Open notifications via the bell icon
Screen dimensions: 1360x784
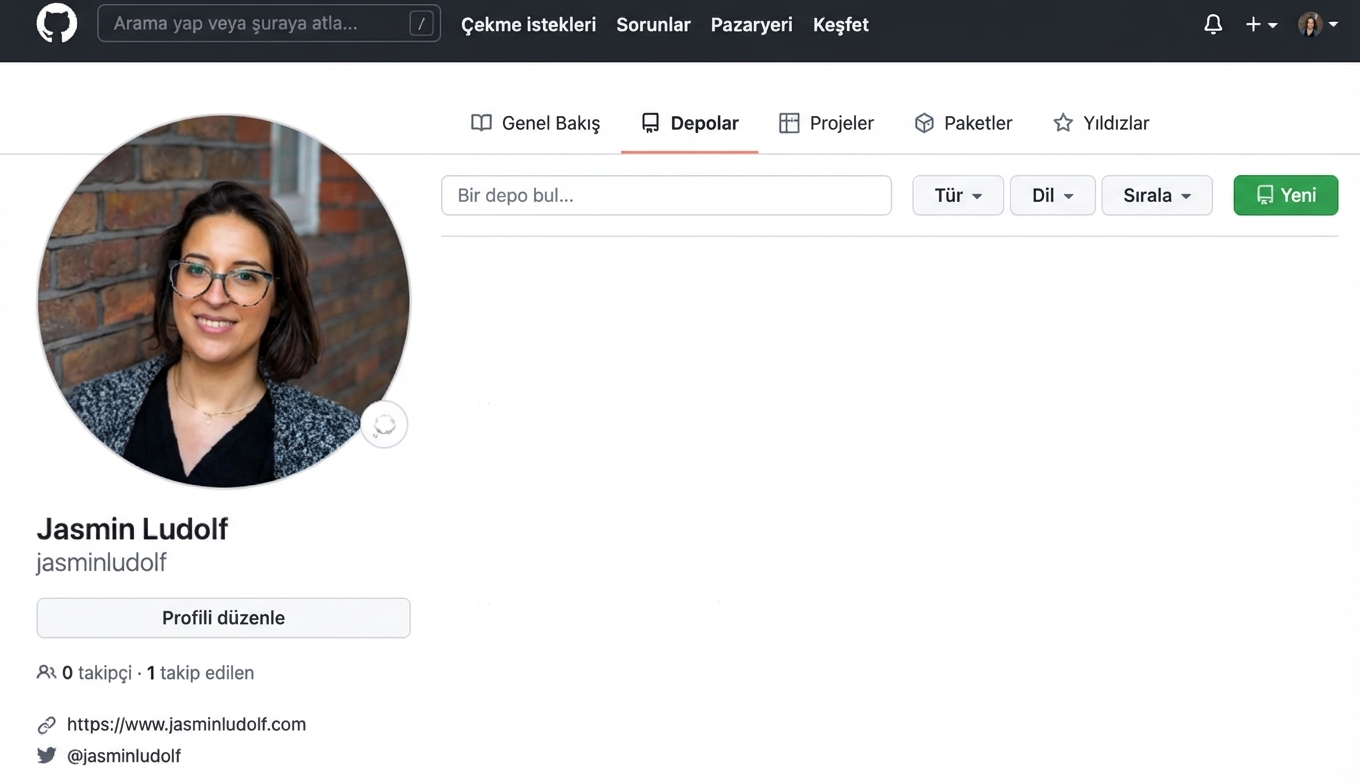[1212, 23]
